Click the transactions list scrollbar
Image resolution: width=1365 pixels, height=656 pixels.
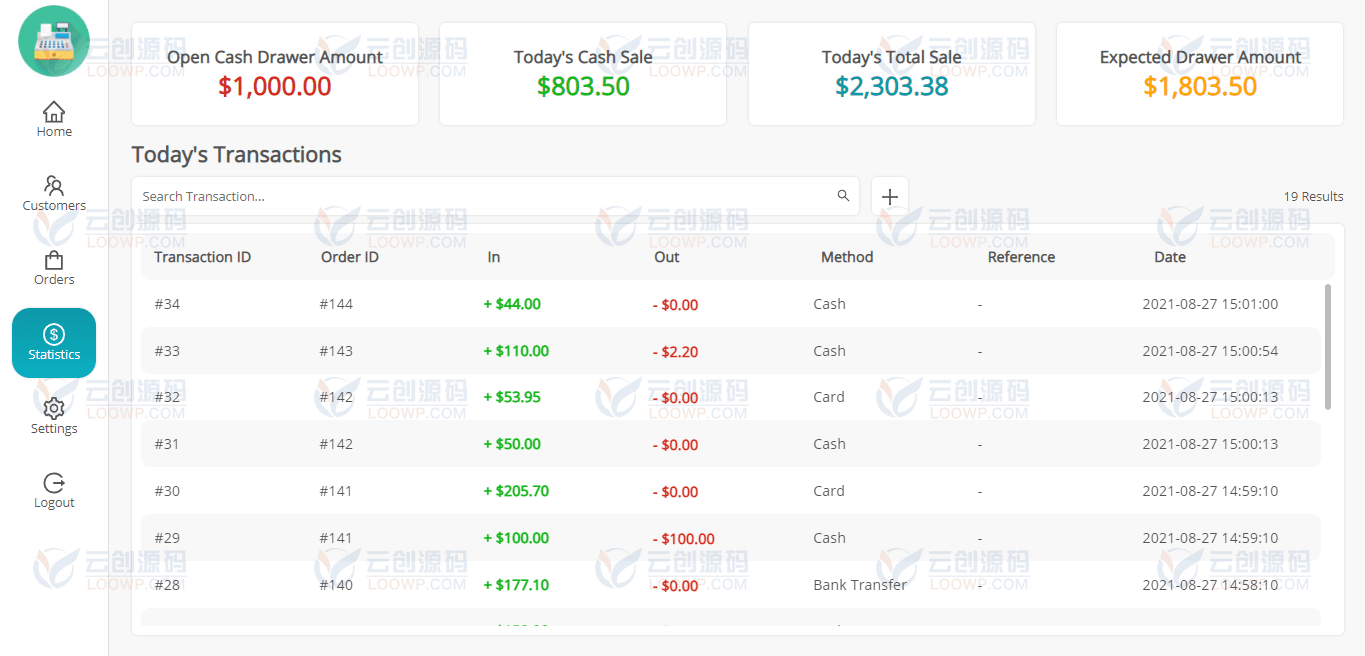point(1328,346)
